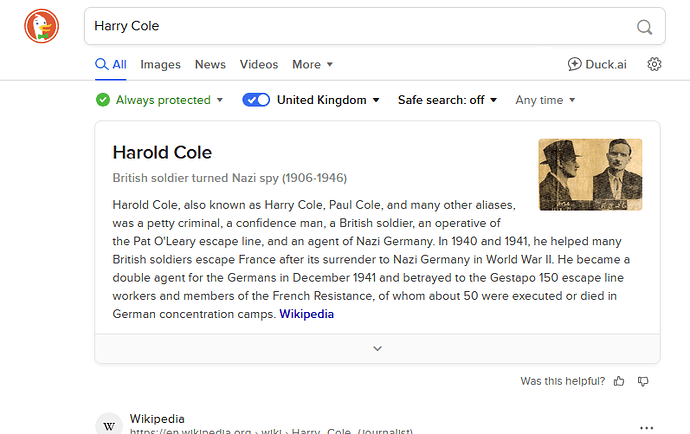Open the Harold Cole mugshot thumbnail
The height and width of the screenshot is (434, 690).
tap(590, 174)
